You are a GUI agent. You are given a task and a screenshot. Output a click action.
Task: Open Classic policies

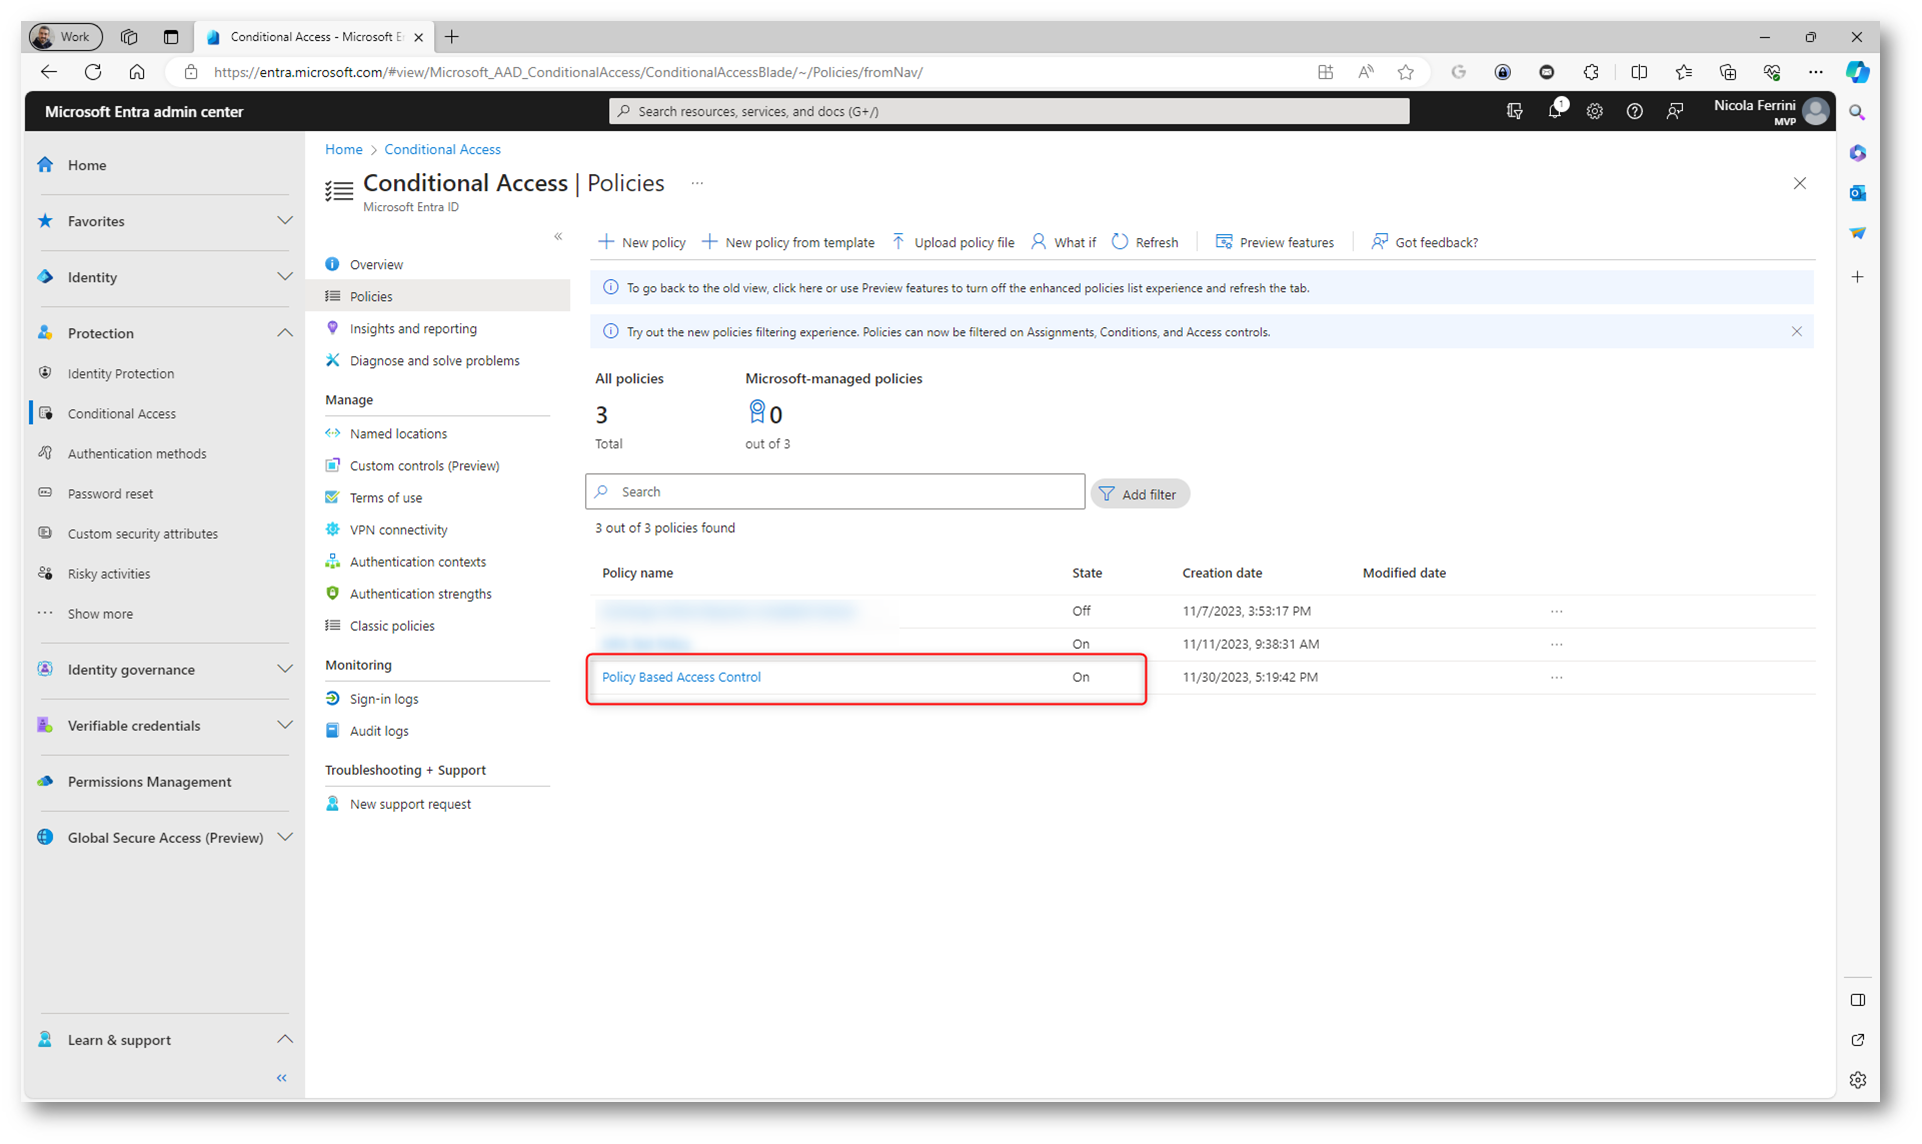[392, 625]
